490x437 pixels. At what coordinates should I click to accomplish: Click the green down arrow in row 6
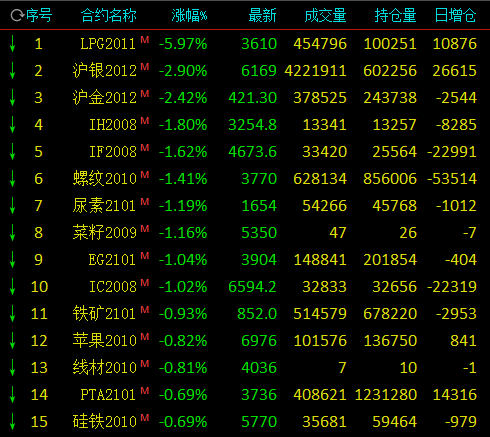(x=13, y=179)
